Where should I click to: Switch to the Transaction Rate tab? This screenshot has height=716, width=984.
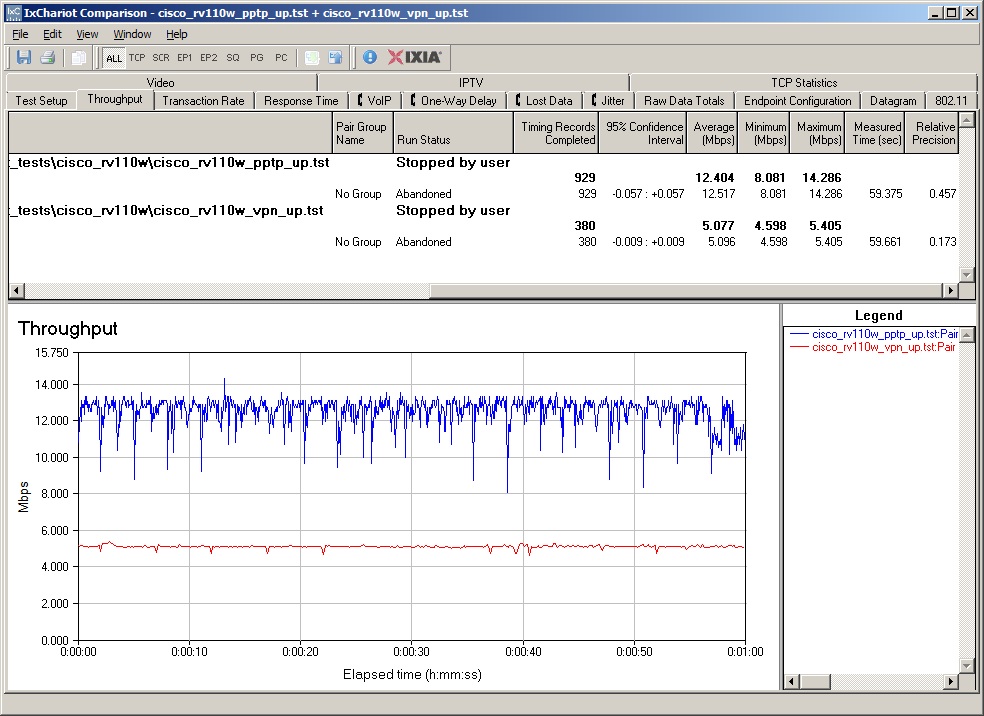pyautogui.click(x=203, y=100)
